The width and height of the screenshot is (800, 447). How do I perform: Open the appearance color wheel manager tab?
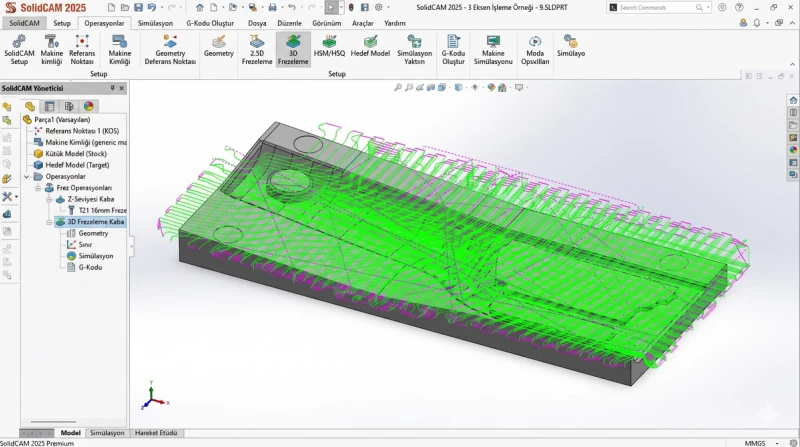tap(89, 106)
